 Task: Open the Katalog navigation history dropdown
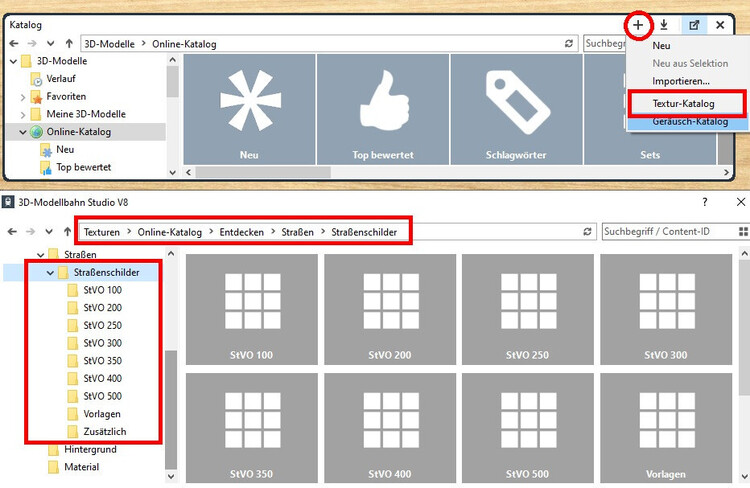click(50, 44)
